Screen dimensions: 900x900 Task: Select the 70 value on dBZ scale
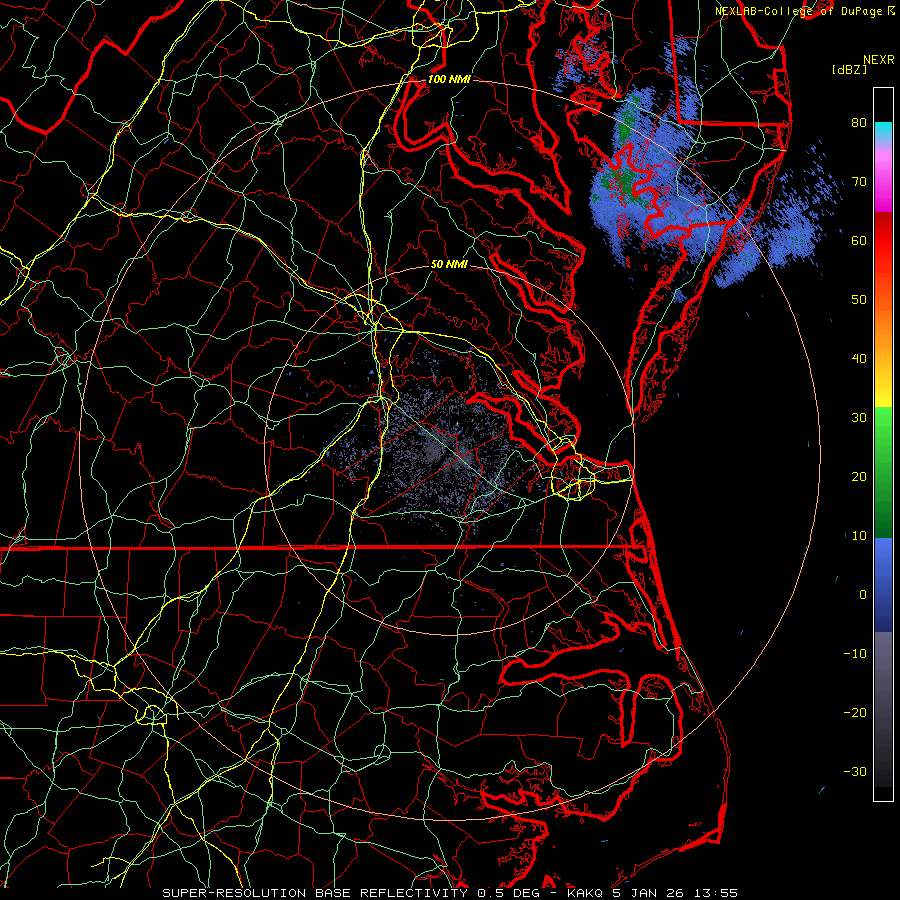[x=859, y=181]
